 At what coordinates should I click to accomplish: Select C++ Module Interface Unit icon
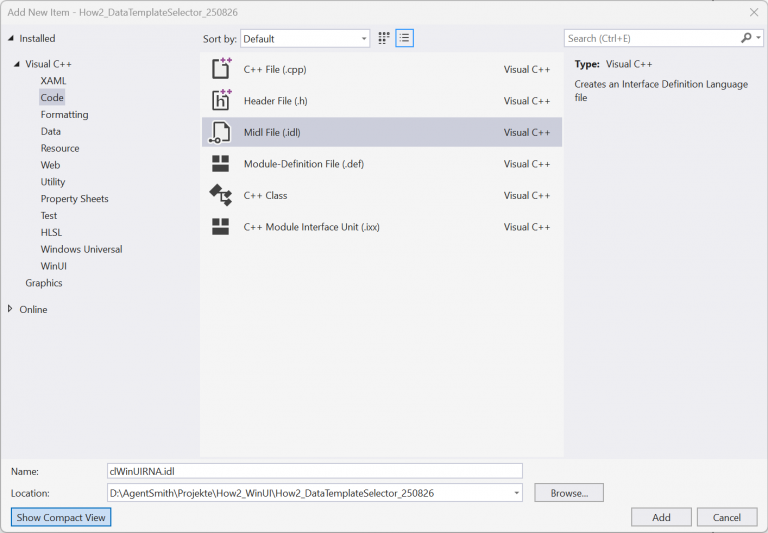(221, 227)
